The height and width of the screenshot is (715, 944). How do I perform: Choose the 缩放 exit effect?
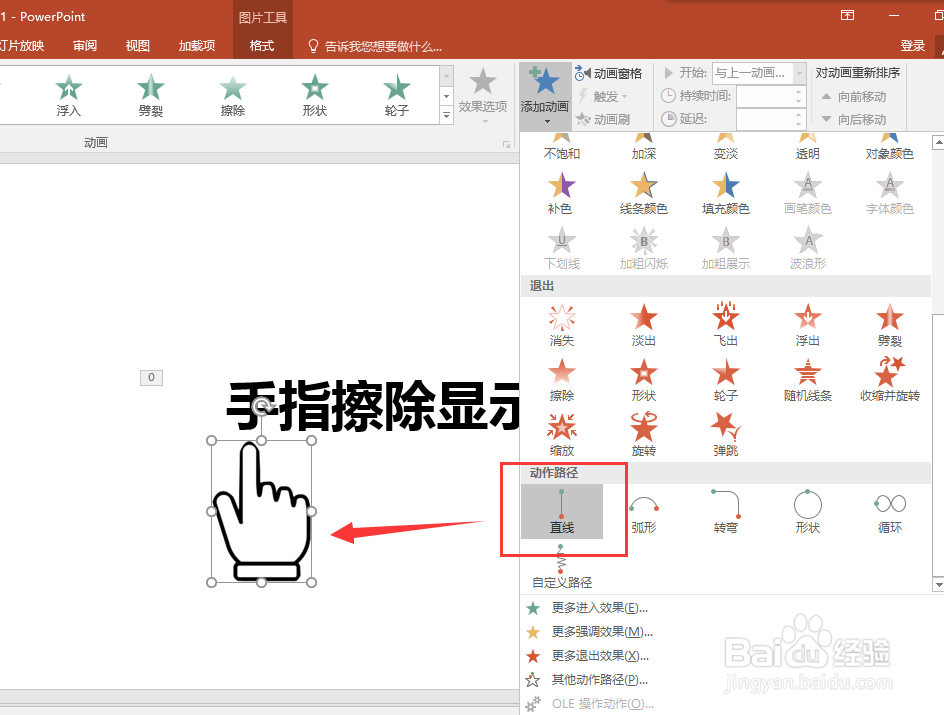(x=561, y=435)
